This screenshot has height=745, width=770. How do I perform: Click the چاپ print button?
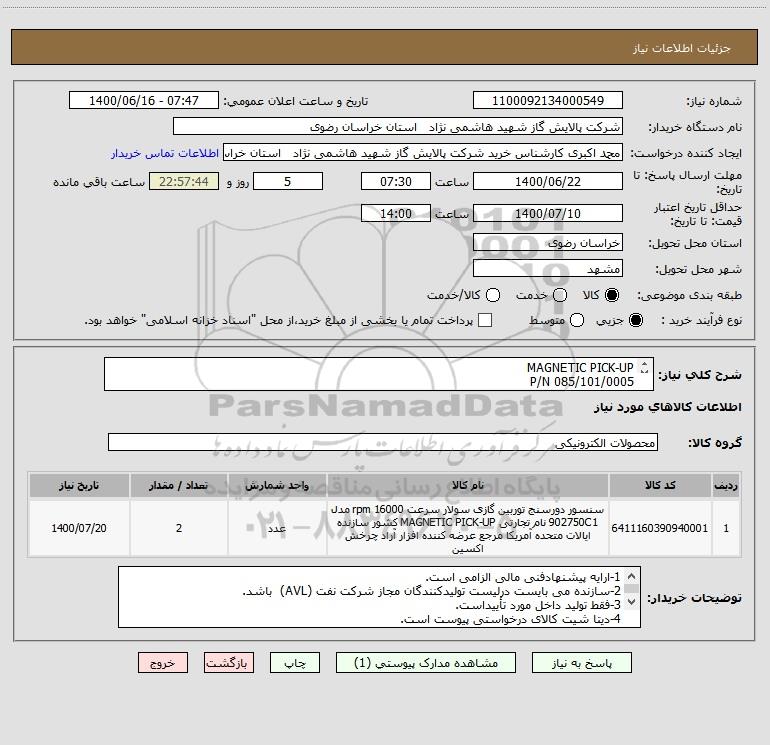point(295,663)
